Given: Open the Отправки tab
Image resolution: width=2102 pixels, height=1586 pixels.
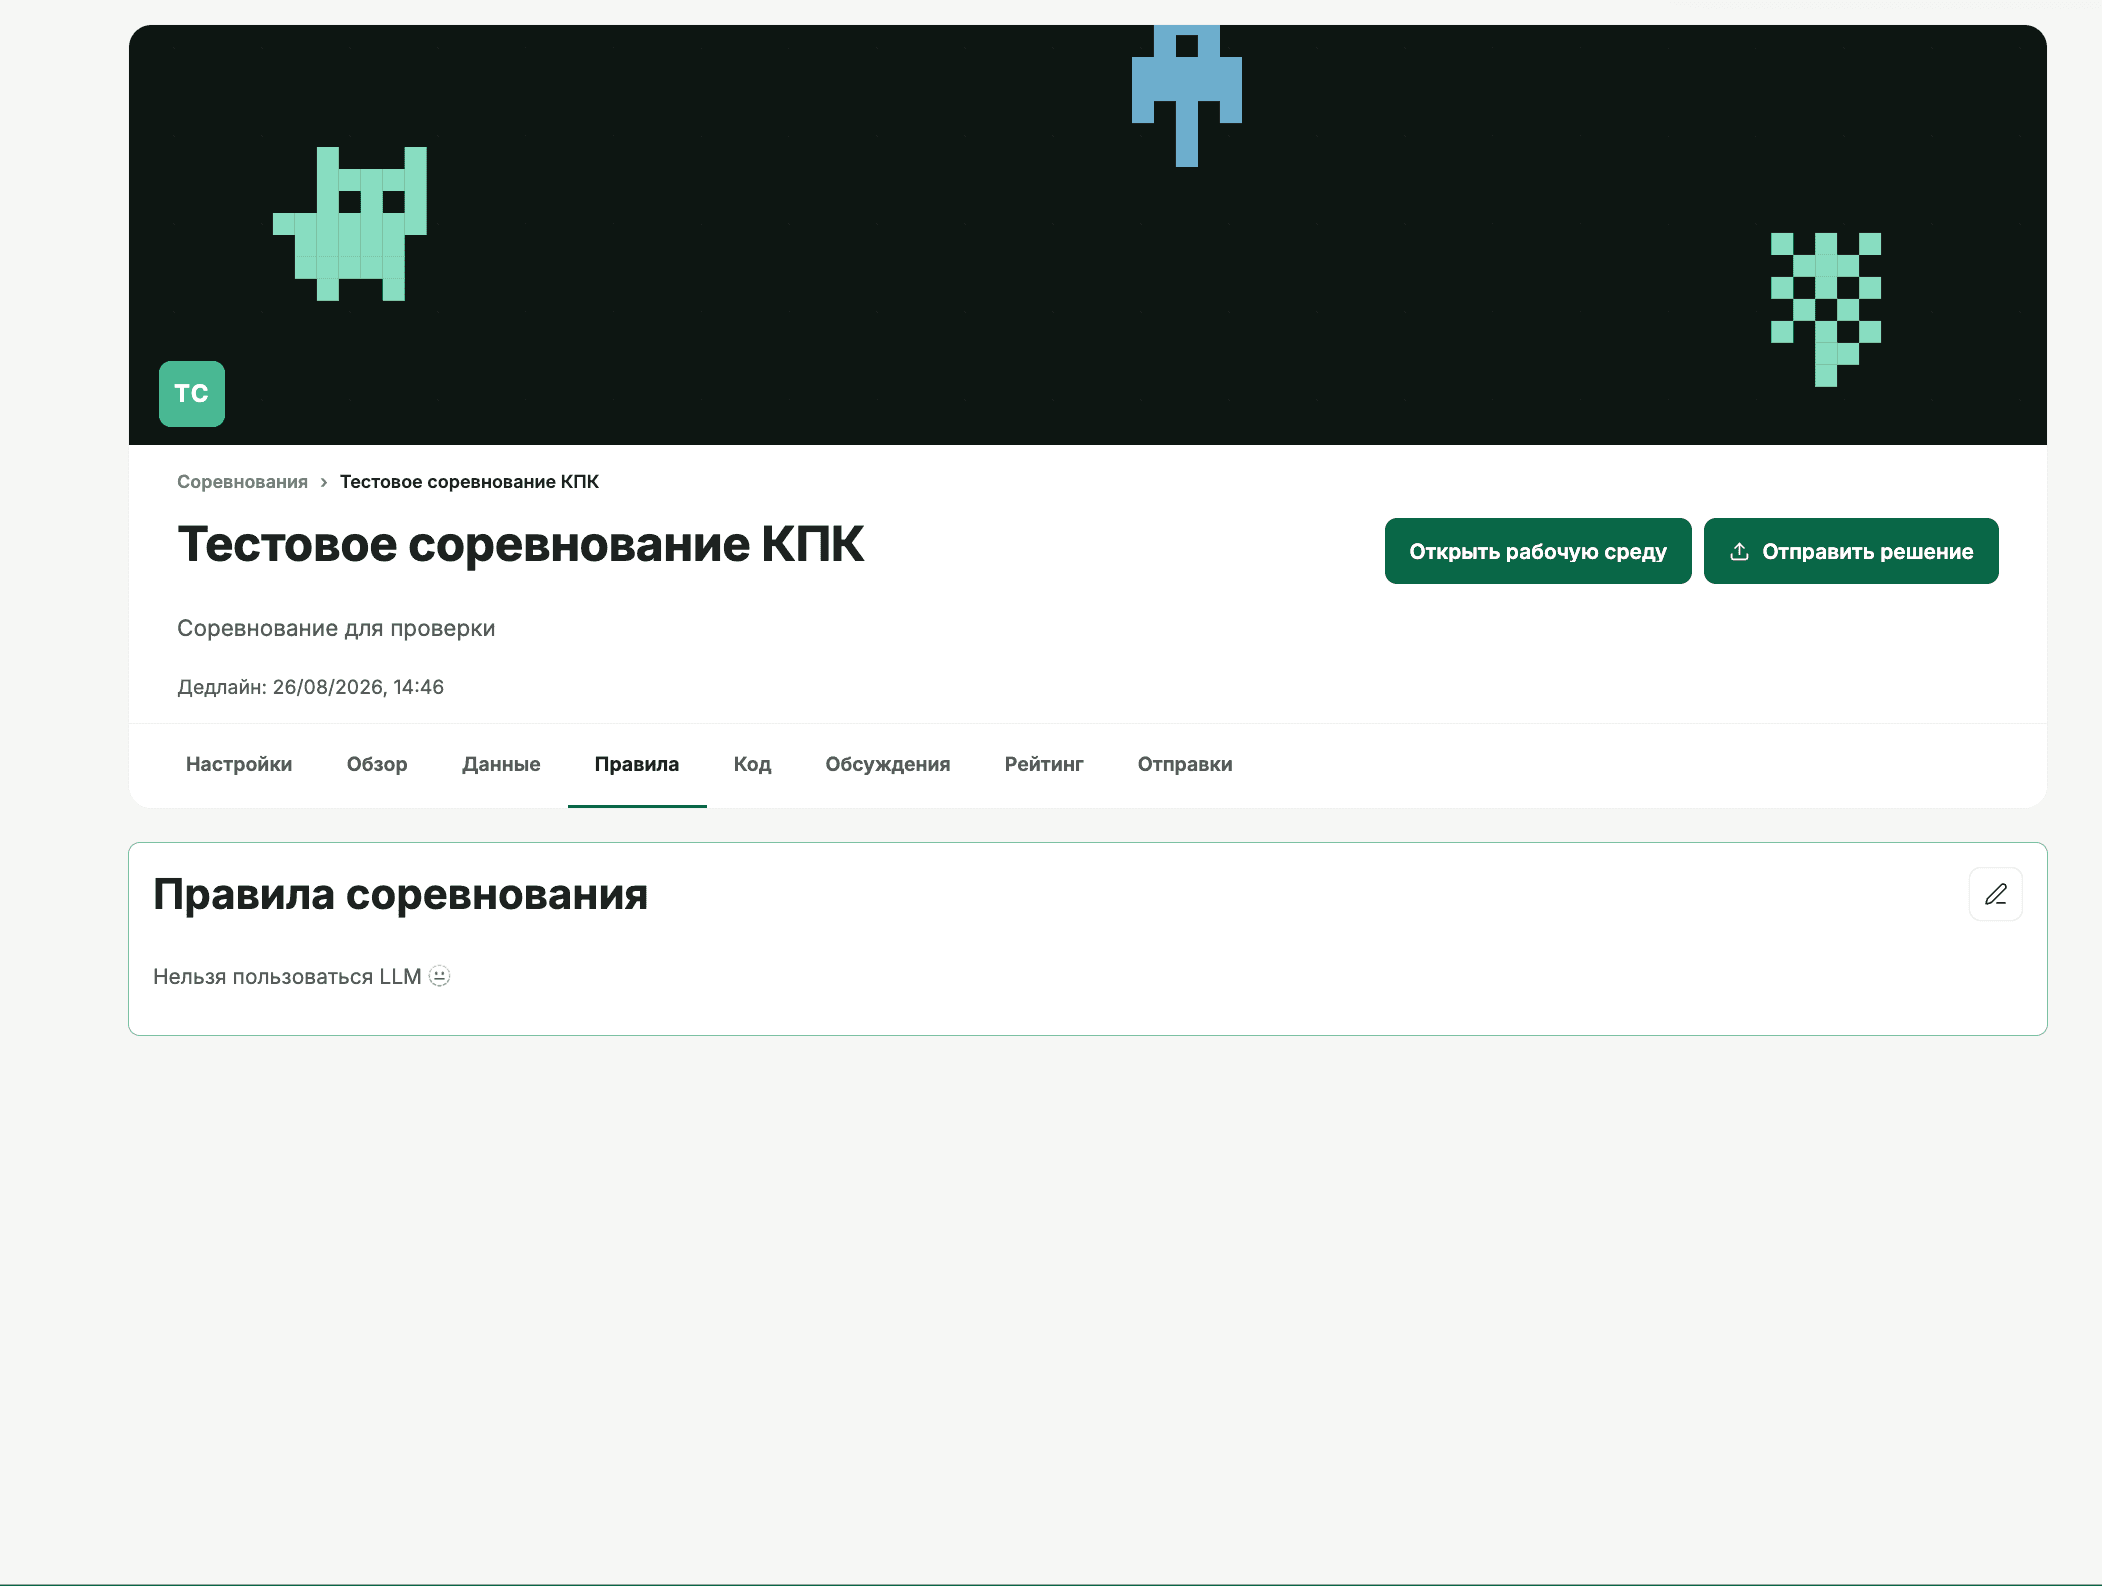Looking at the screenshot, I should (x=1185, y=764).
